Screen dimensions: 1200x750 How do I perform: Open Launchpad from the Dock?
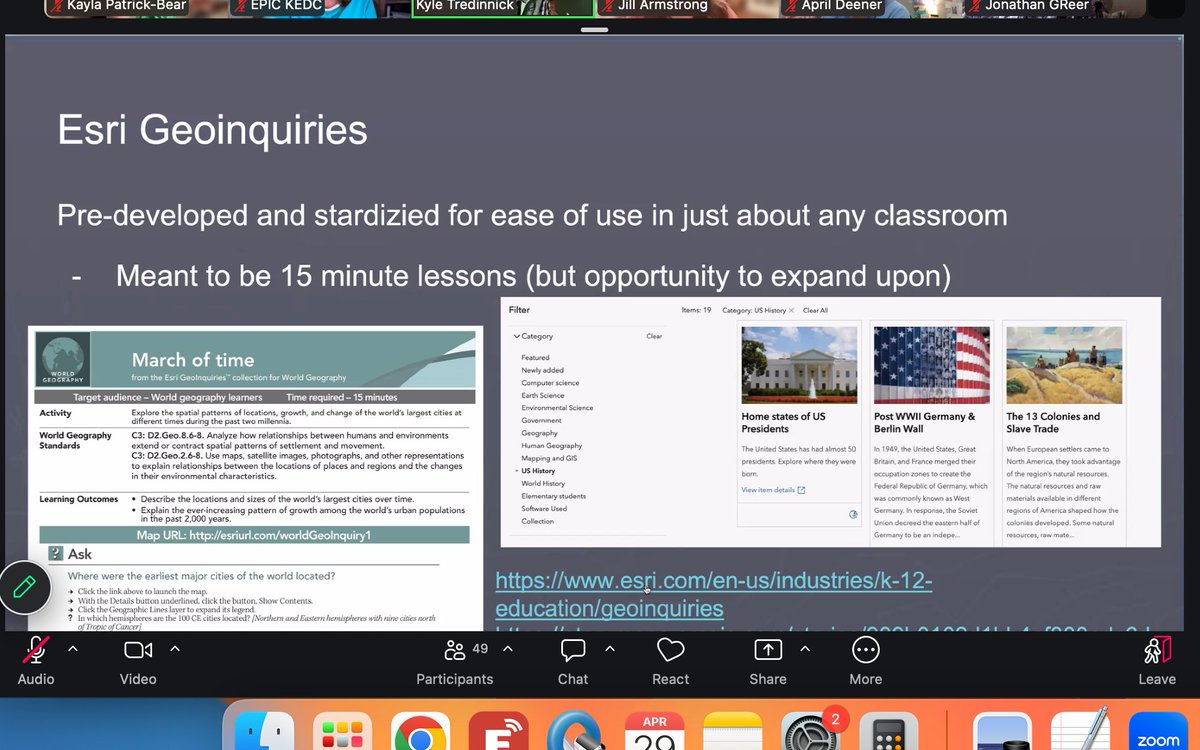coord(340,732)
